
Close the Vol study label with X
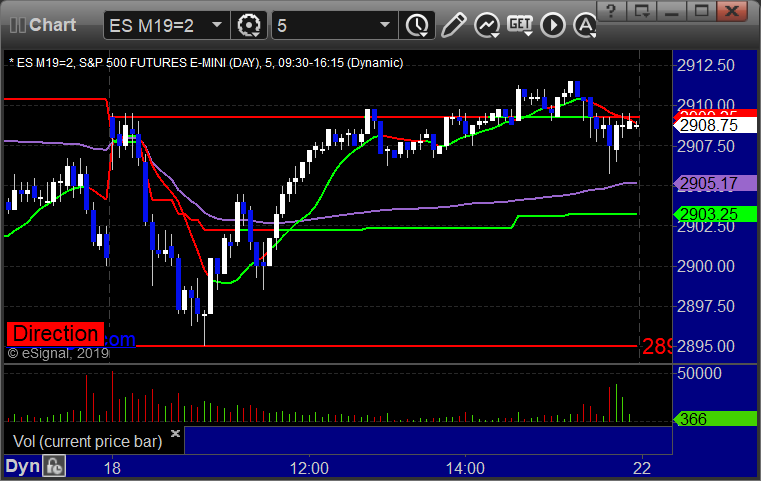175,433
